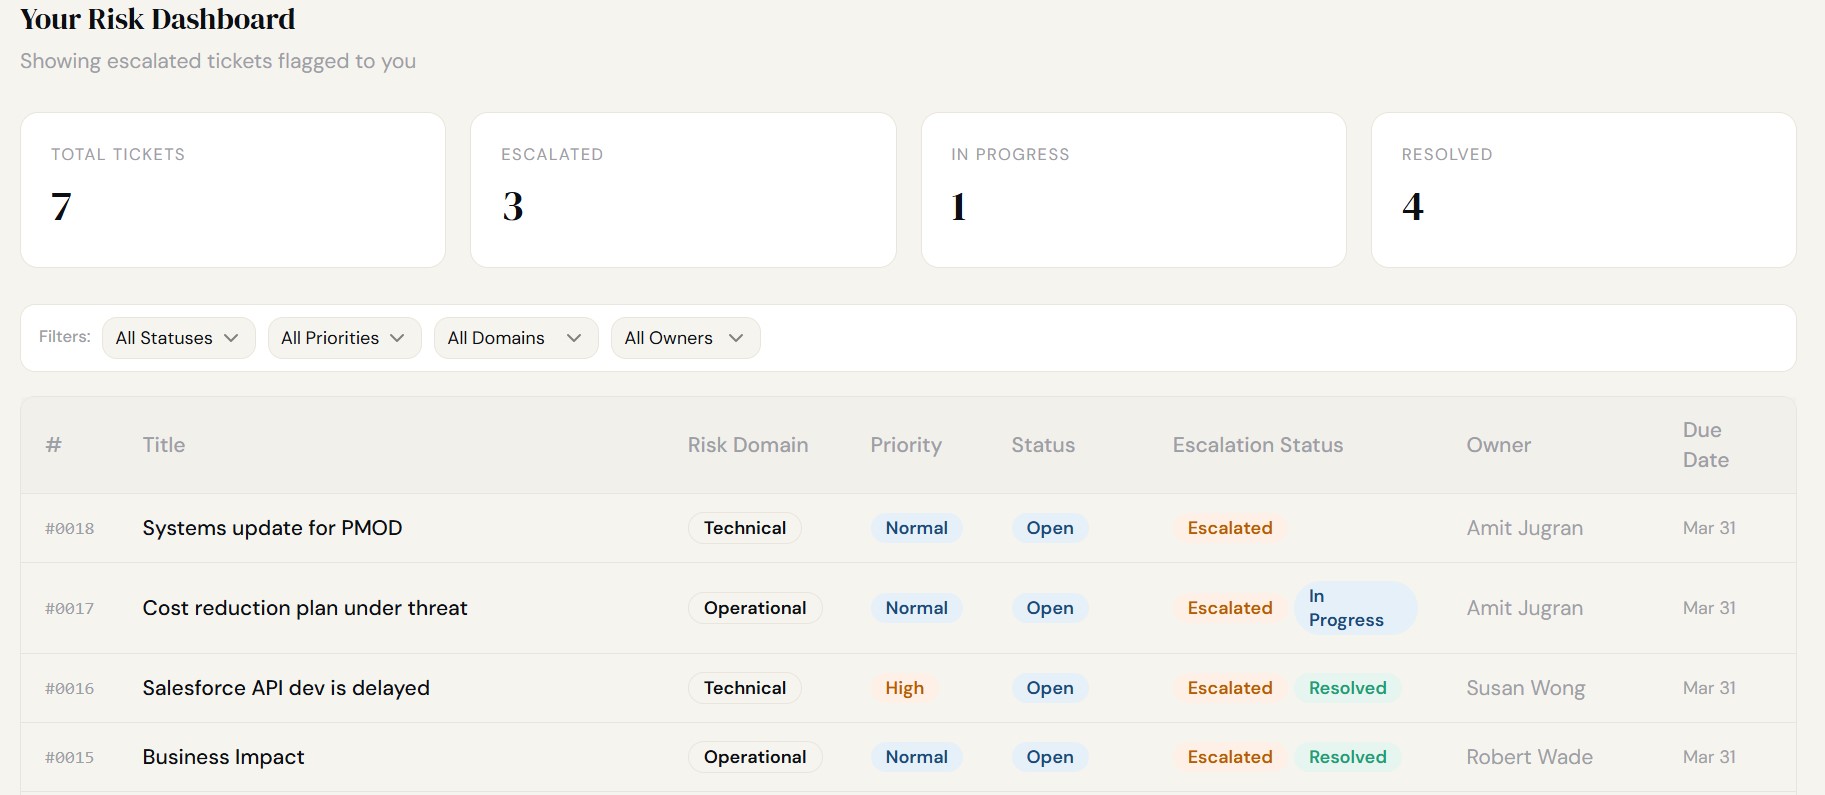The image size is (1825, 795).
Task: Click Operational badge on Cost reduction row
Action: [755, 608]
